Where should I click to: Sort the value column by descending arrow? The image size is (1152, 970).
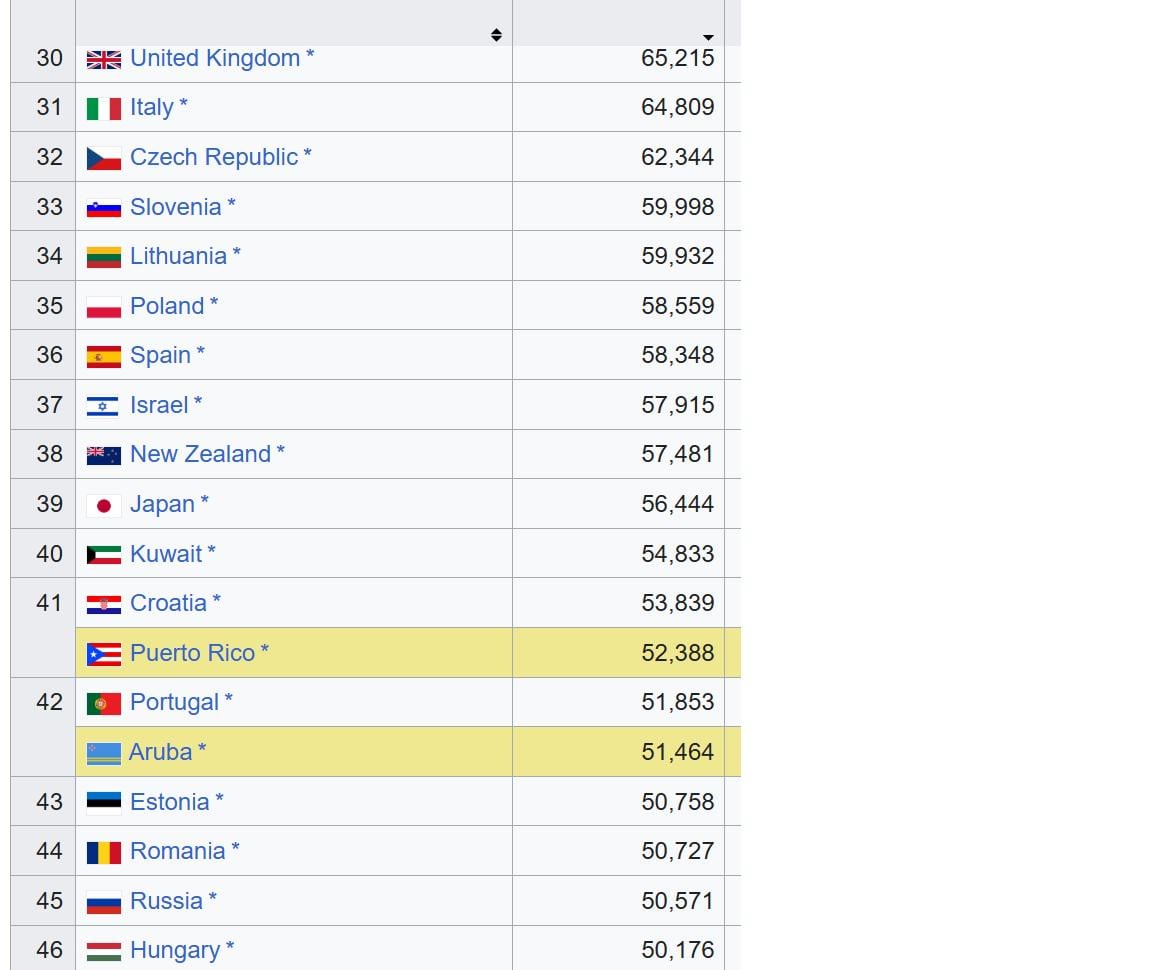click(709, 37)
